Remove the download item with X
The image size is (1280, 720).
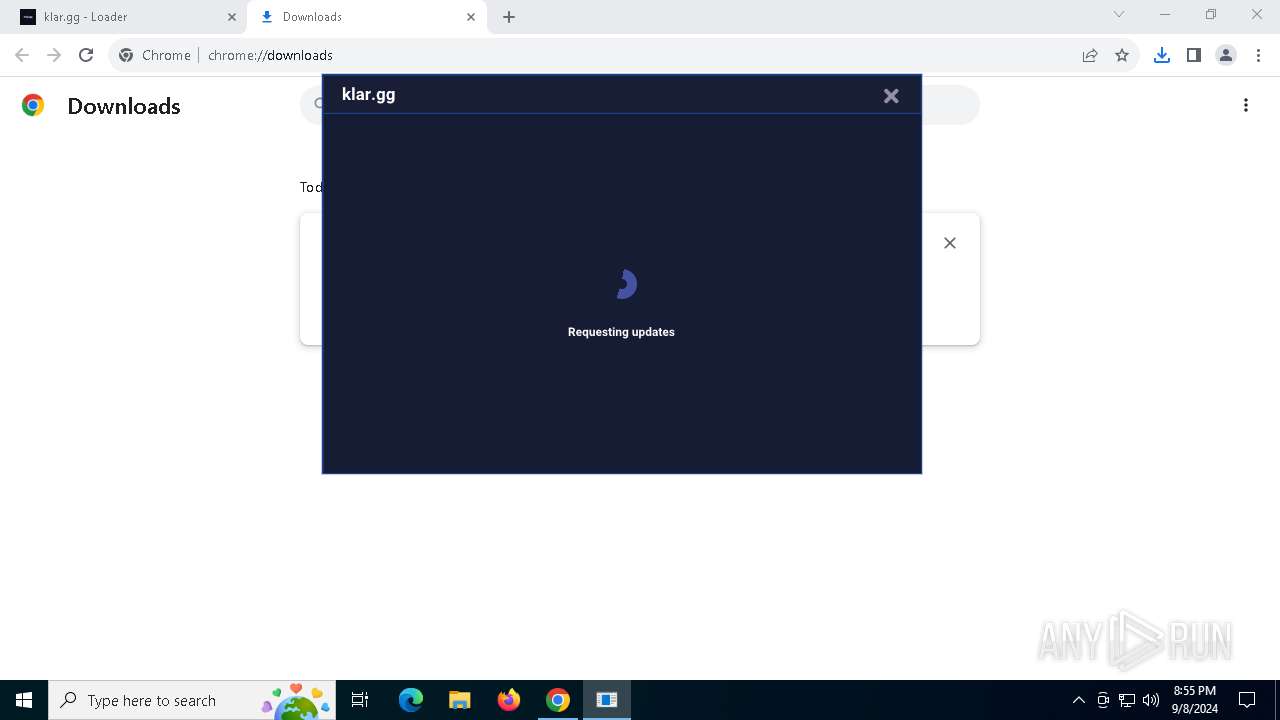pos(950,243)
